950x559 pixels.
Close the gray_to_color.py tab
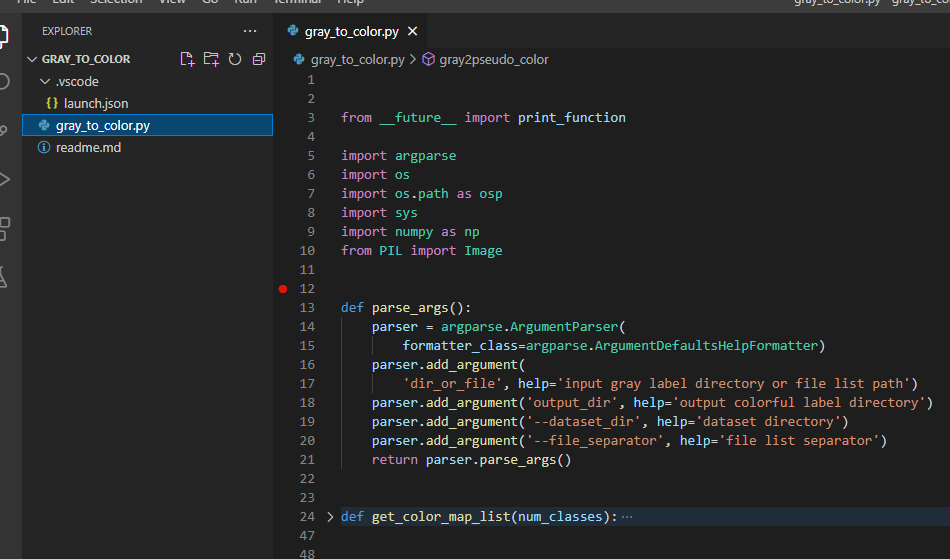click(413, 31)
